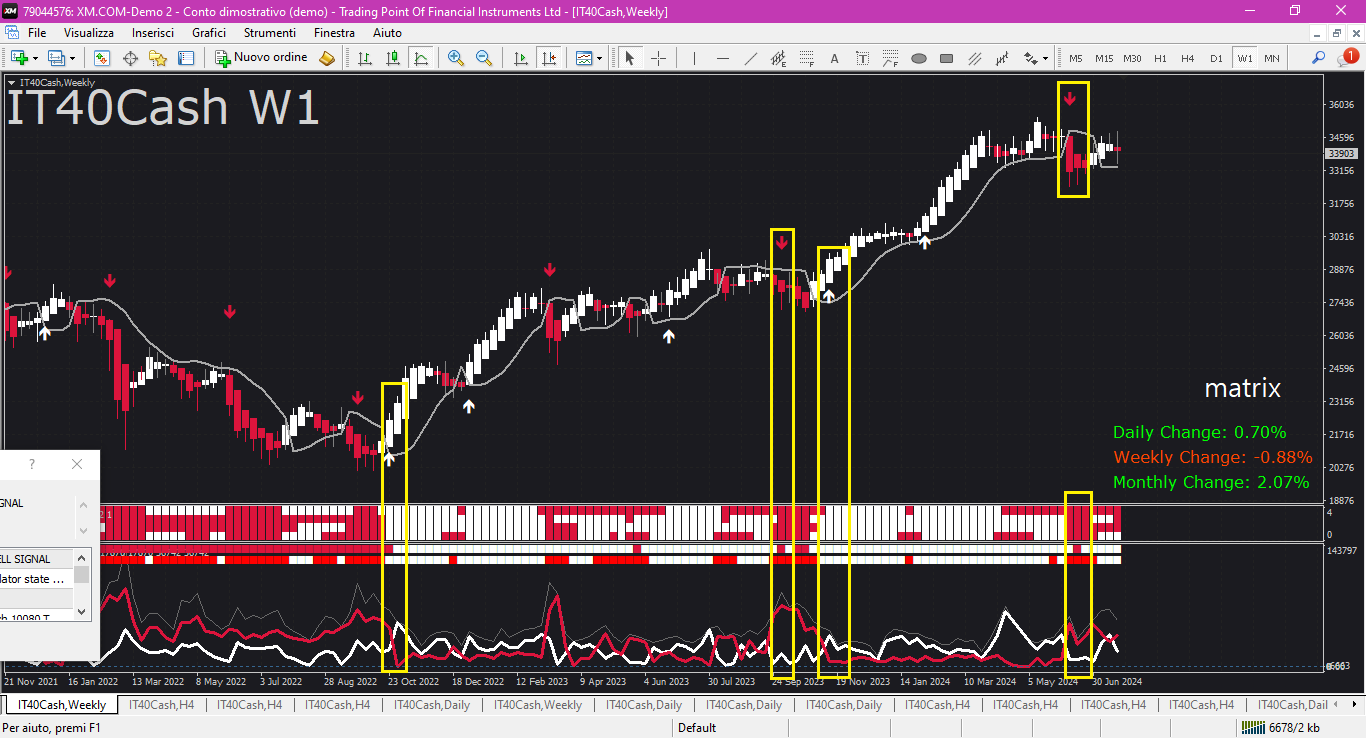Select the trendline drawing tool

point(751,58)
